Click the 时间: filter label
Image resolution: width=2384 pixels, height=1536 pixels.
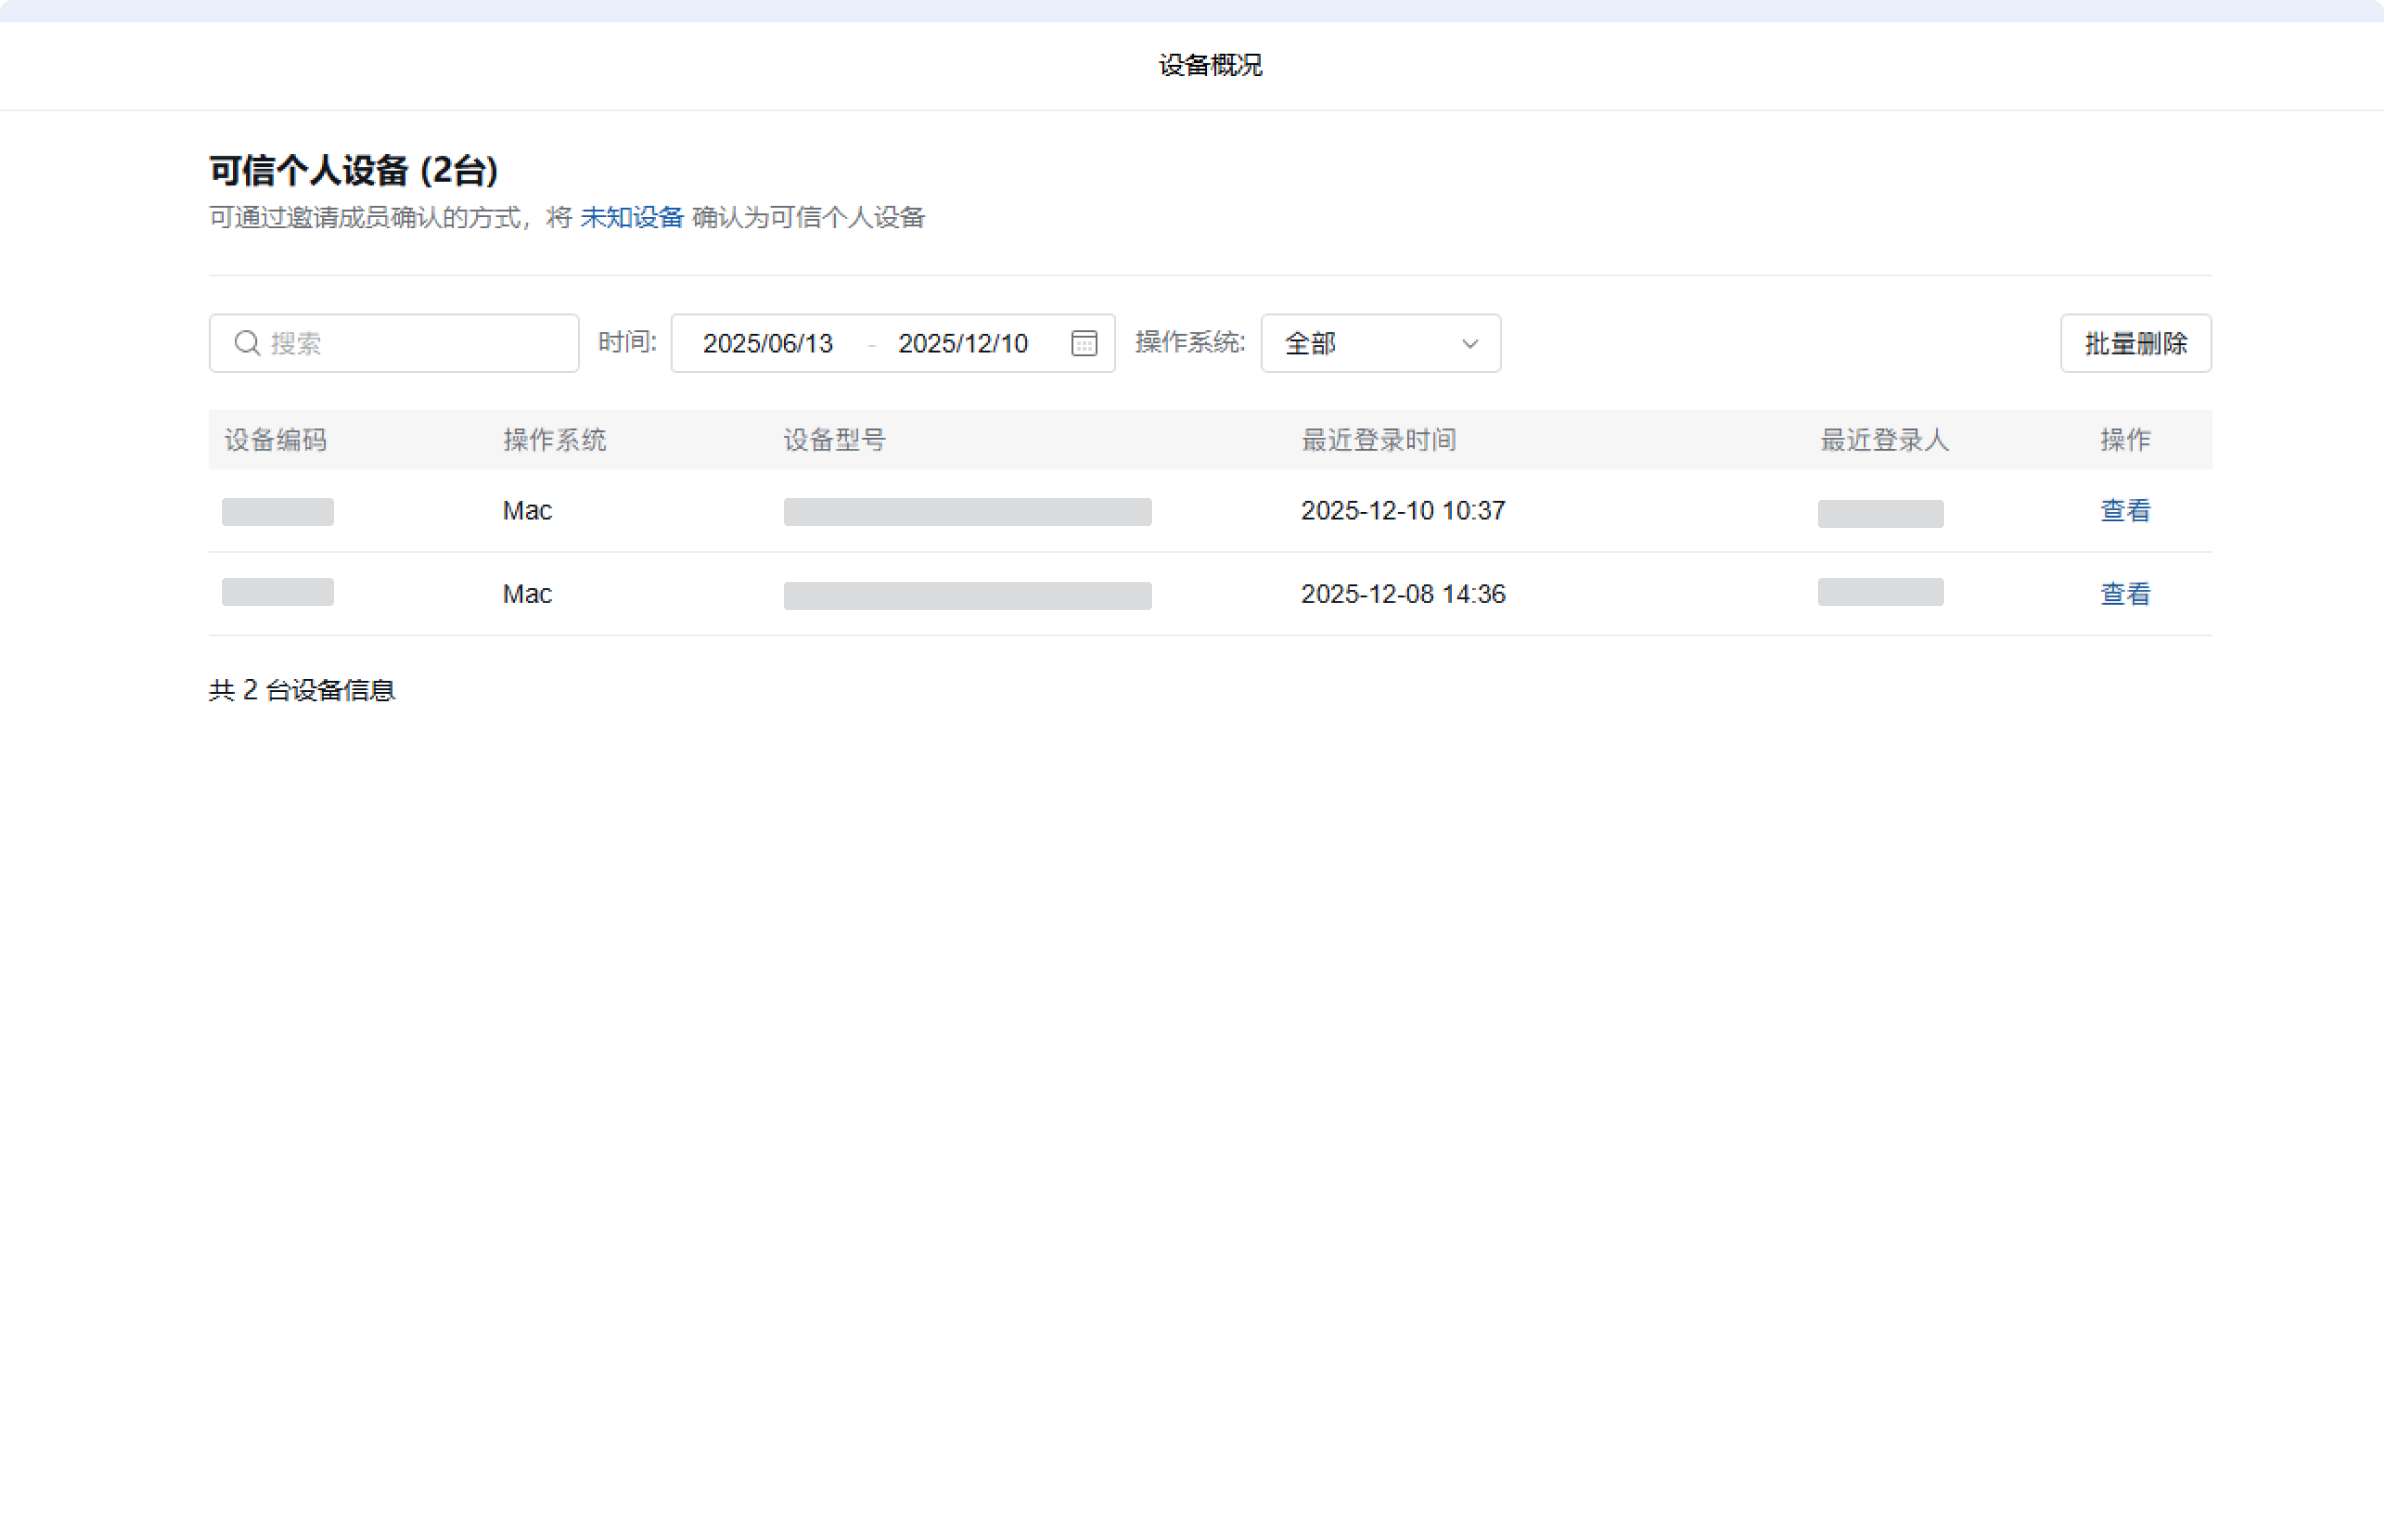tap(627, 342)
